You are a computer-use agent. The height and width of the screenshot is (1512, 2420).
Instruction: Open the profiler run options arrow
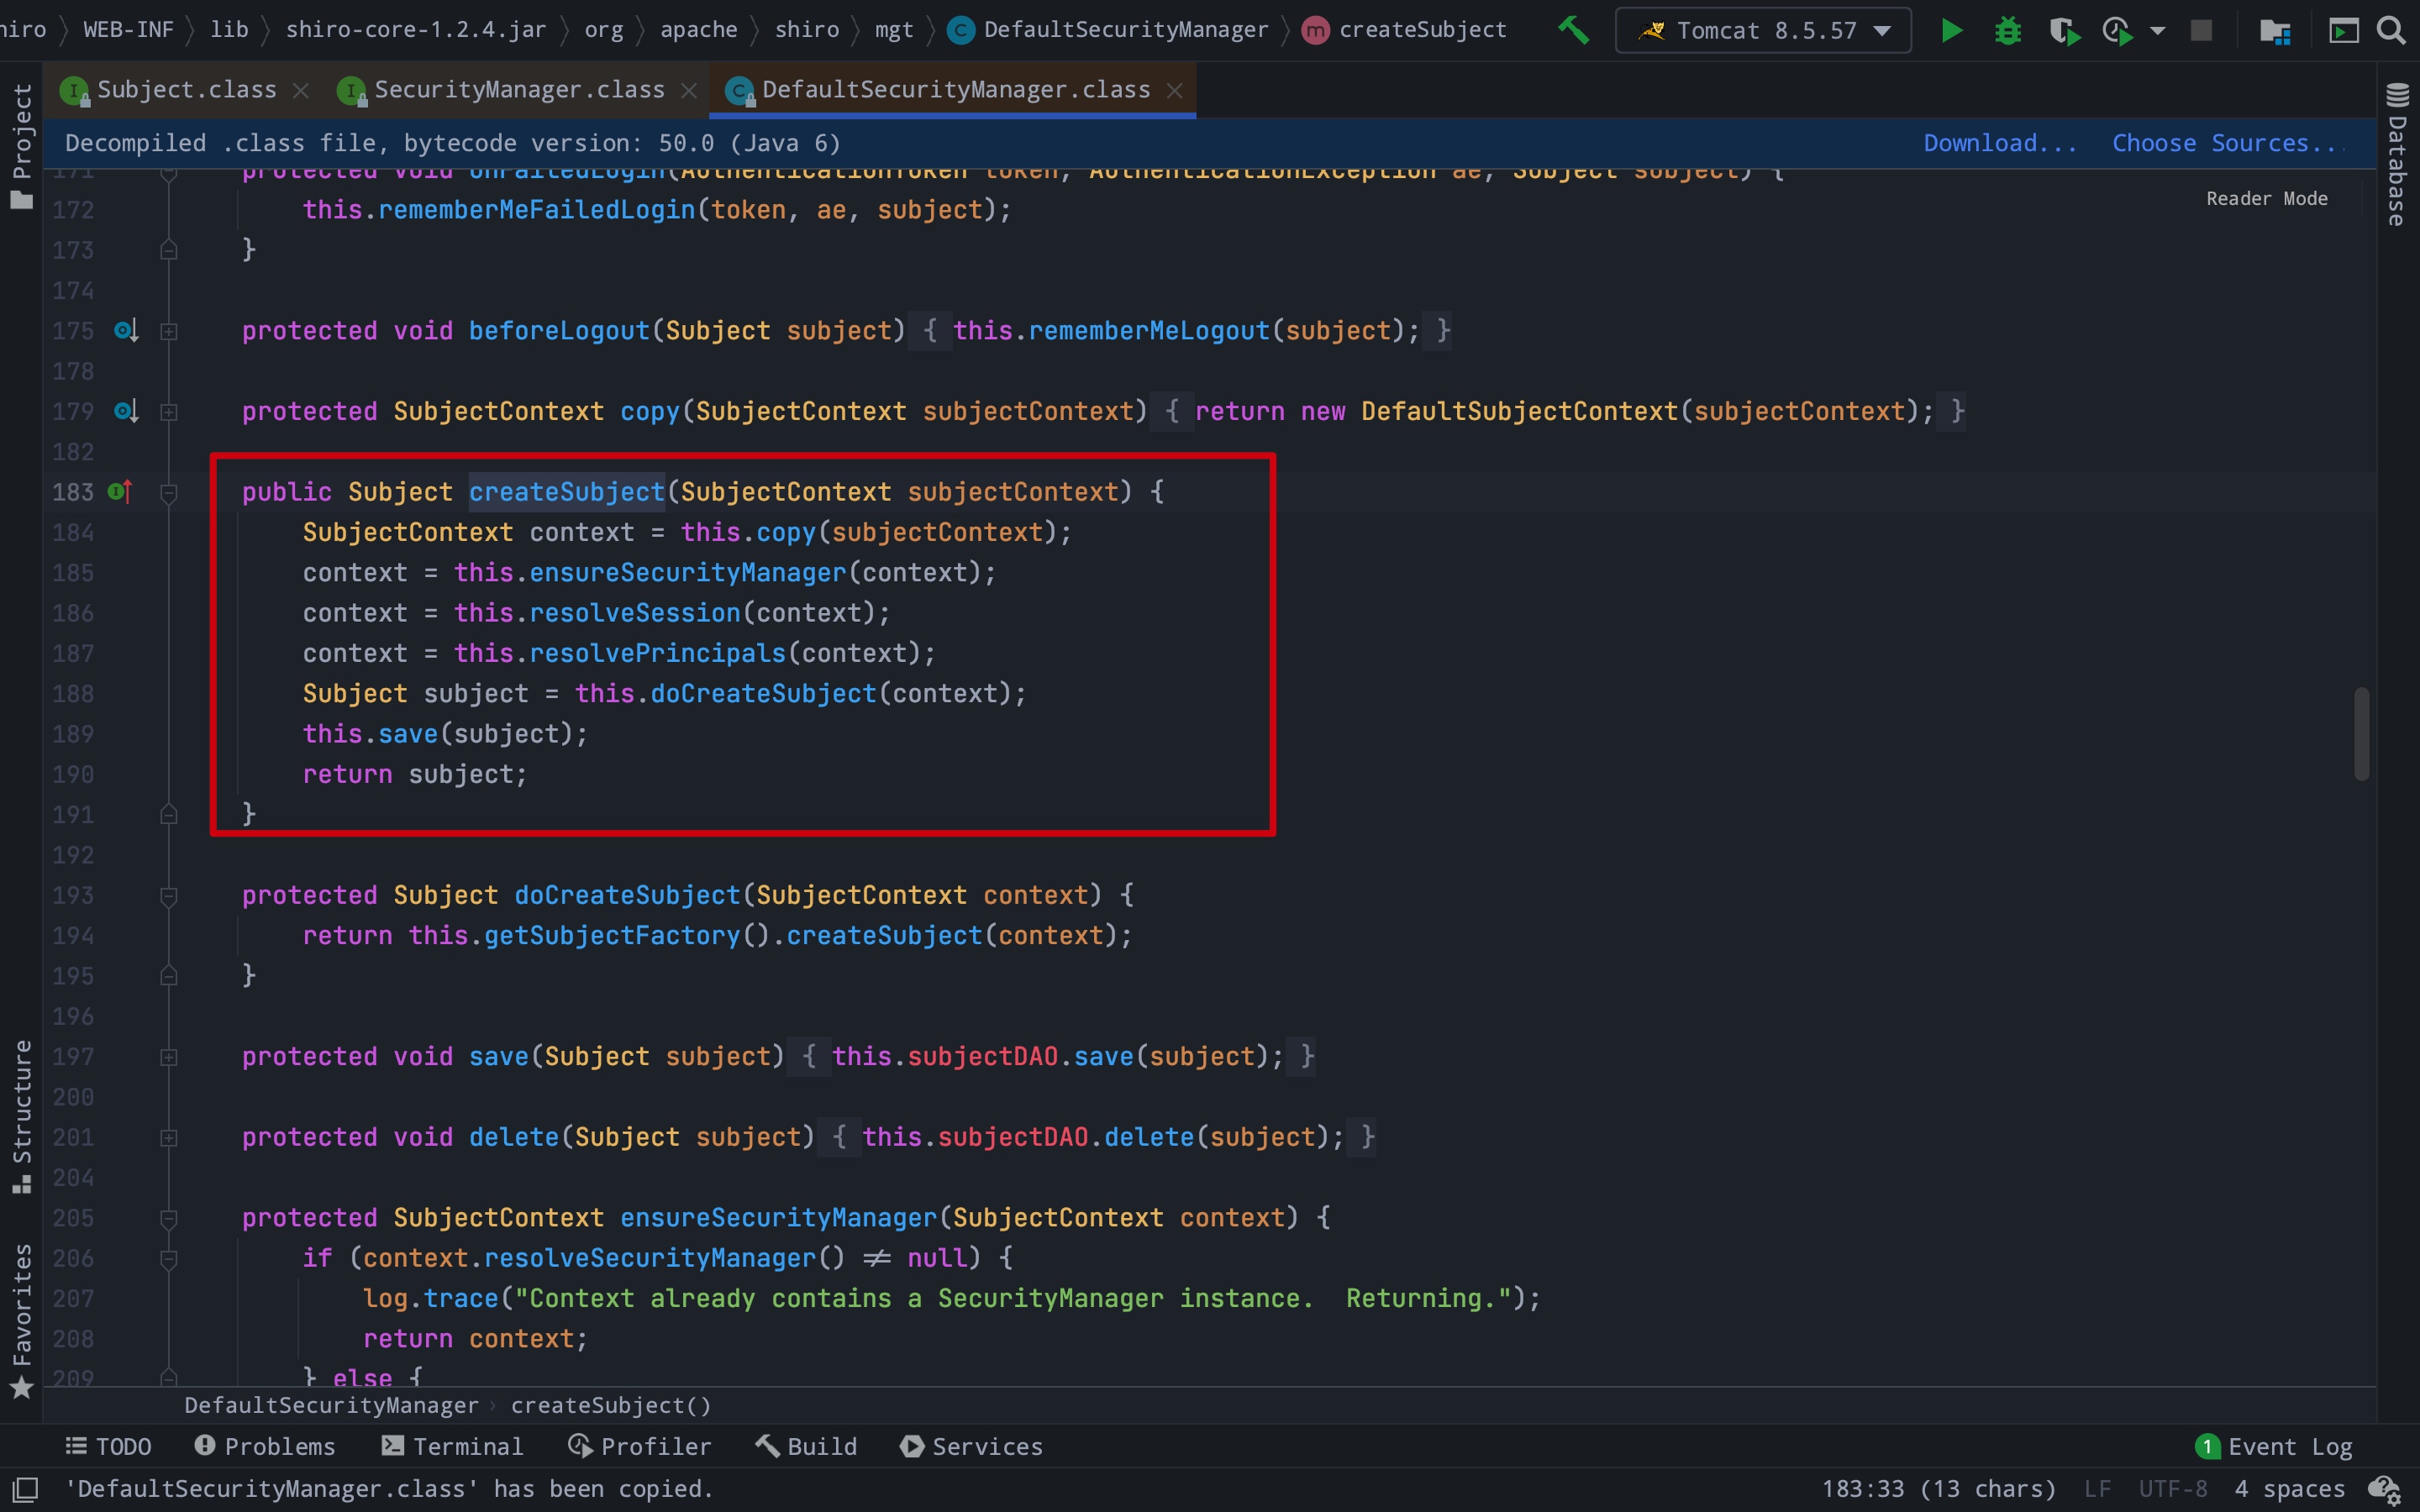point(2157,31)
